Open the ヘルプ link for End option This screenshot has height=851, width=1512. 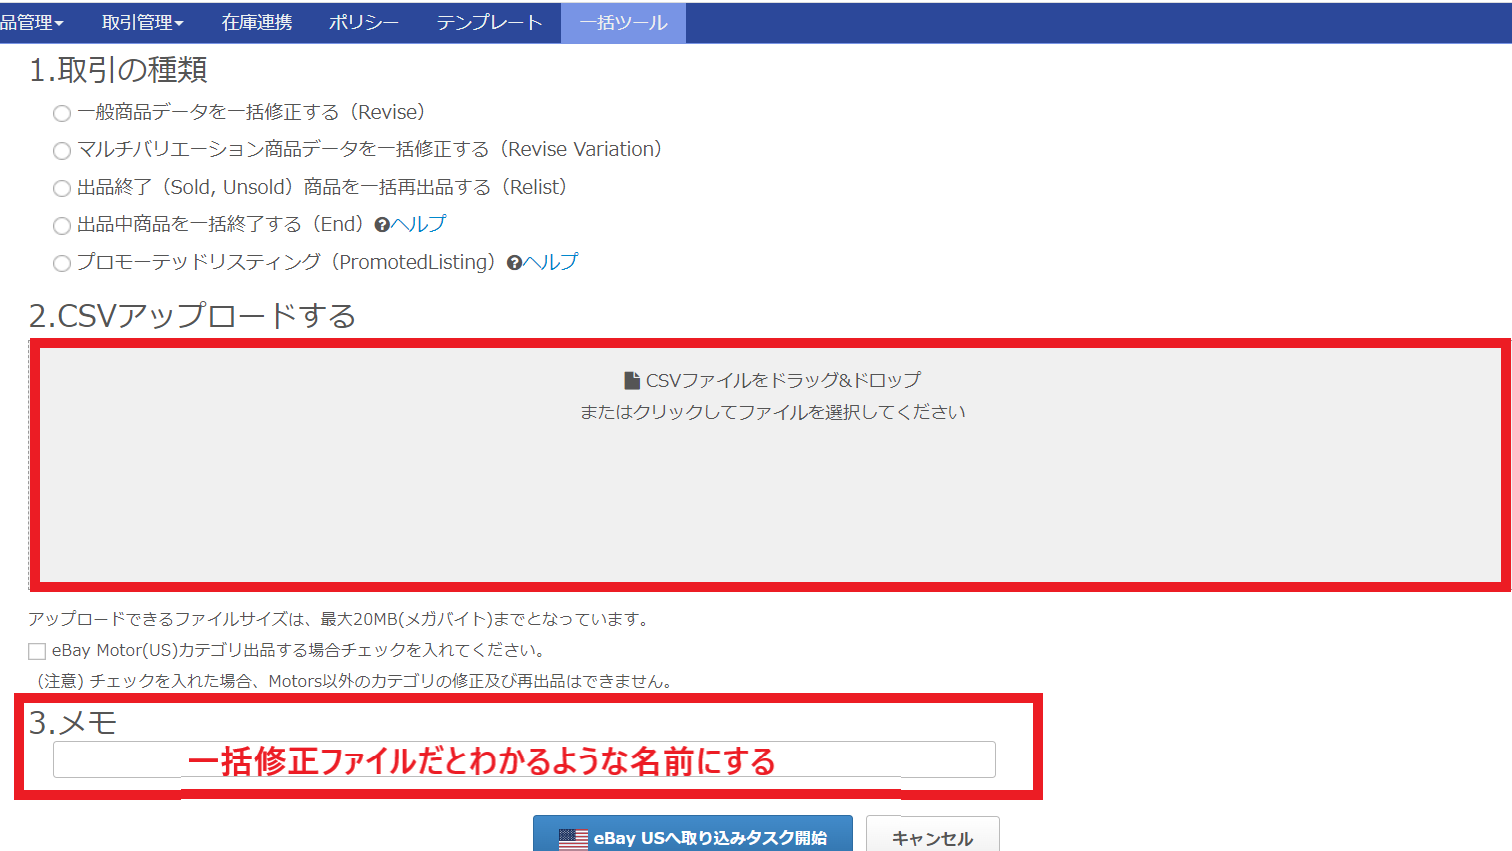(419, 225)
